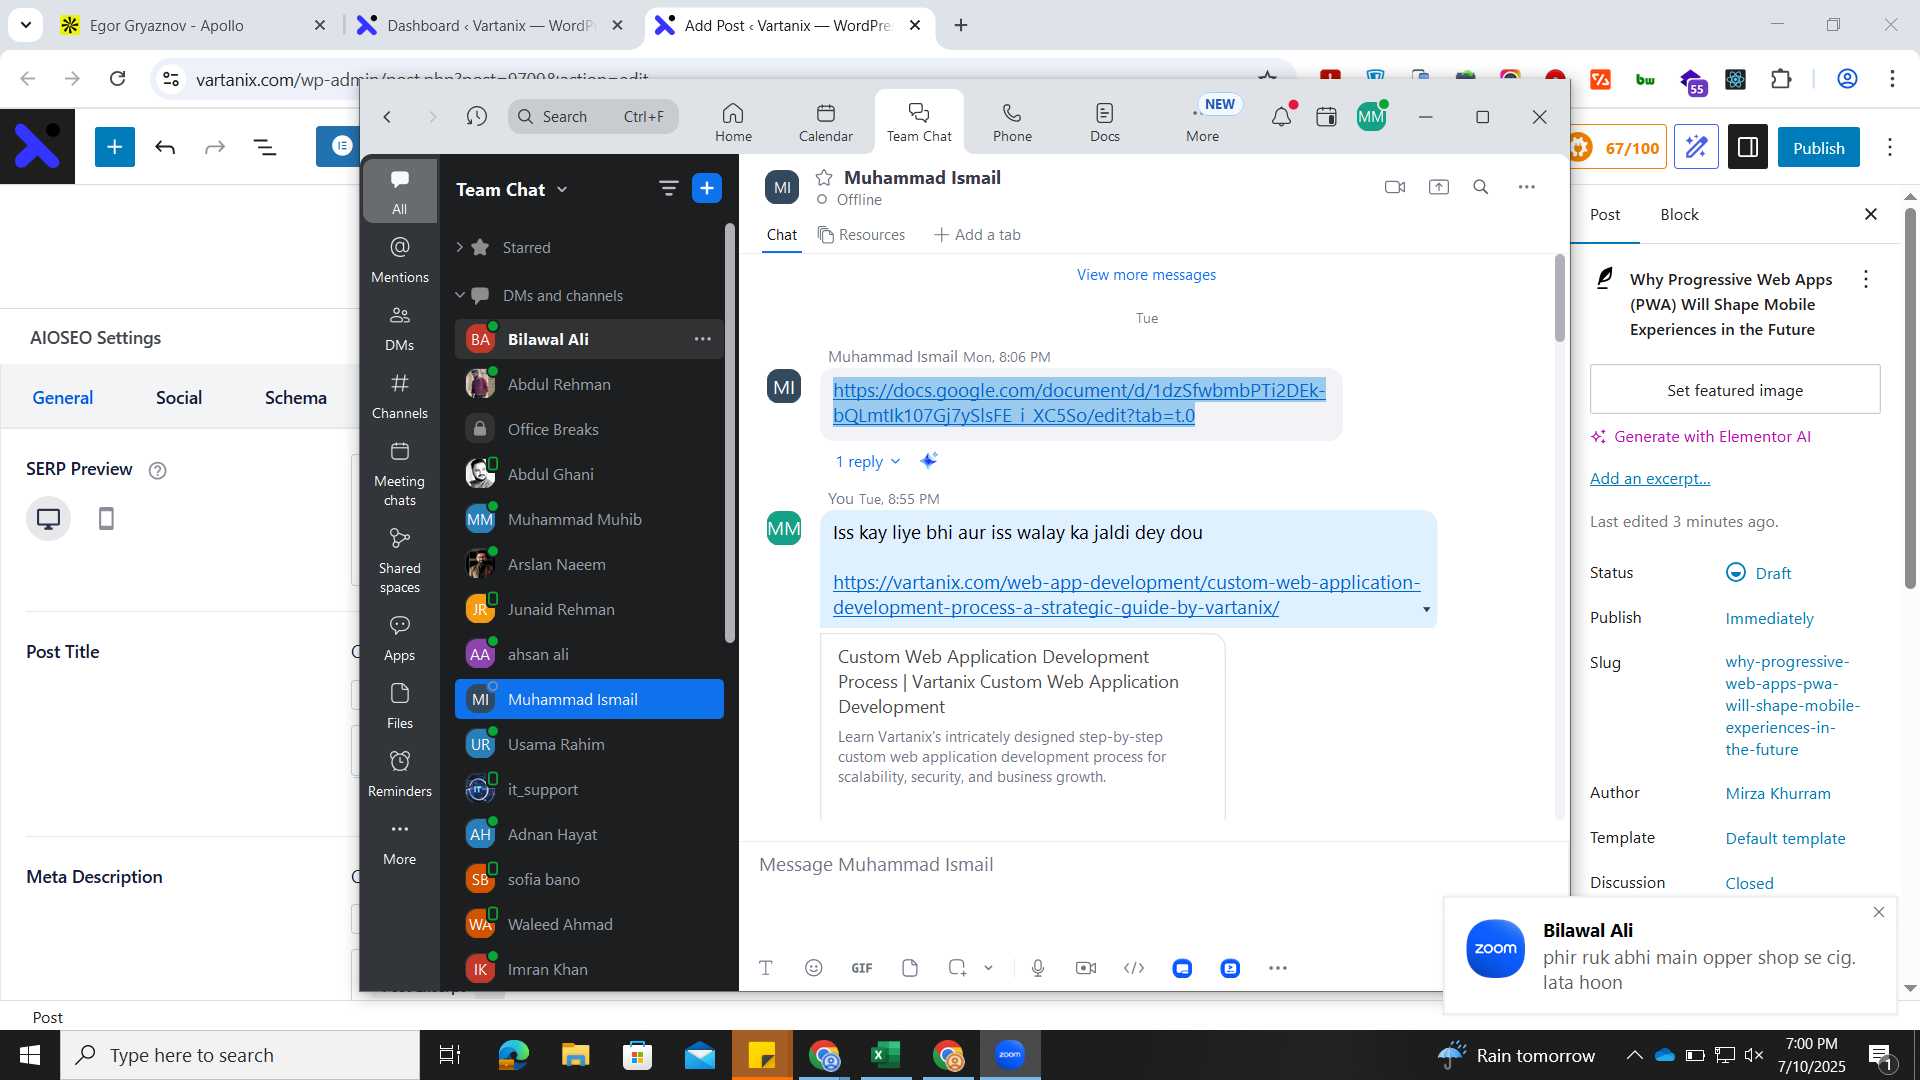Toggle text formatting in message composer
Screen dimensions: 1920x1080
(x=766, y=968)
